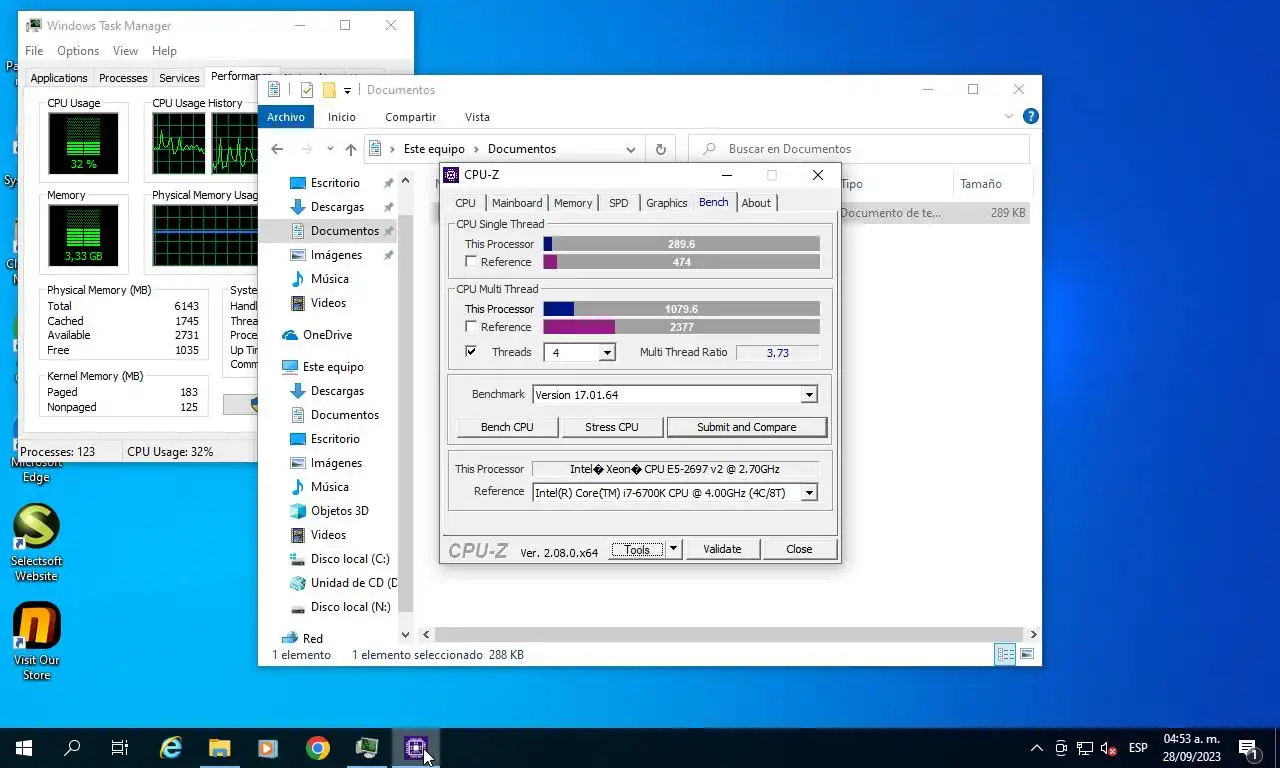Open File Explorer taskbar icon

[x=219, y=748]
